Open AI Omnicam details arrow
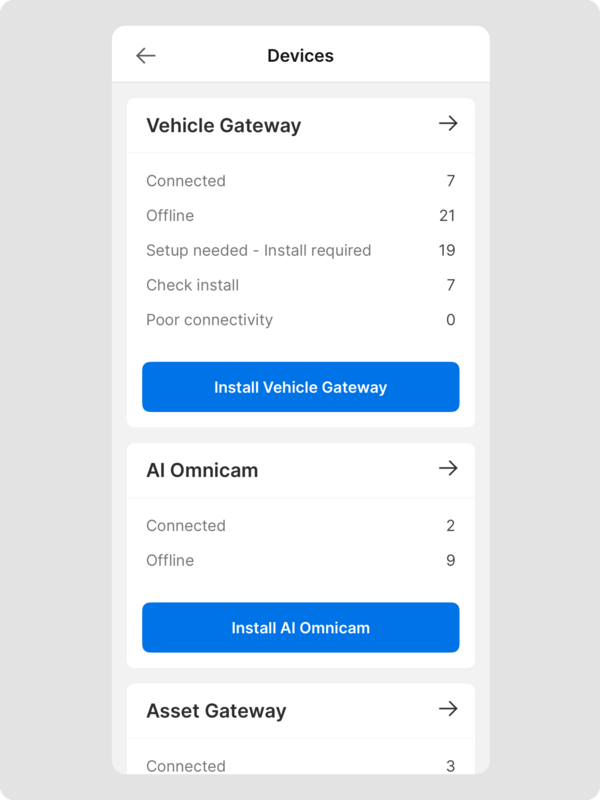 [448, 469]
